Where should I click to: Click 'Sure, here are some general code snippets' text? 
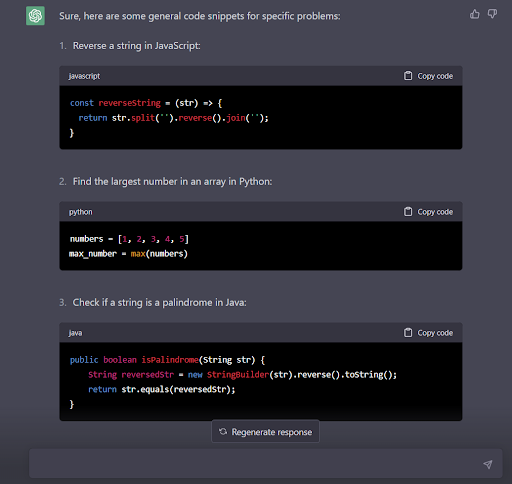152,16
